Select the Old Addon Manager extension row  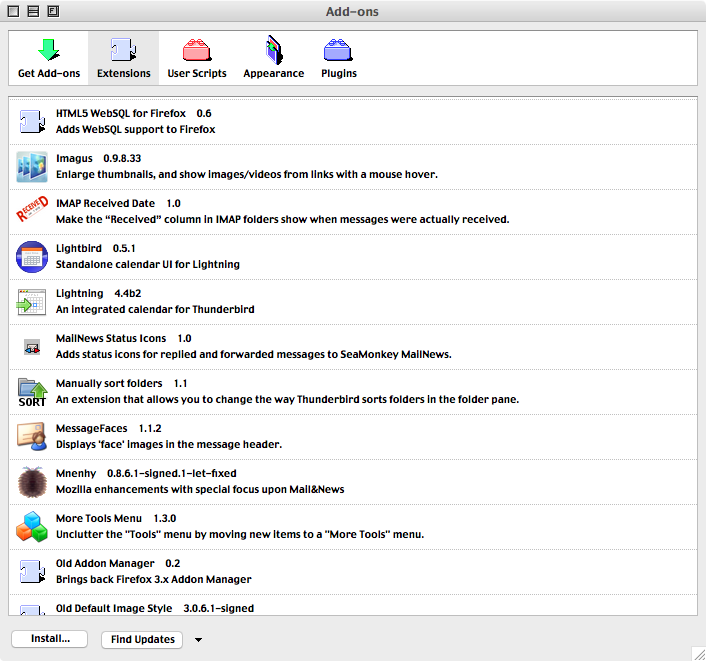tap(350, 571)
